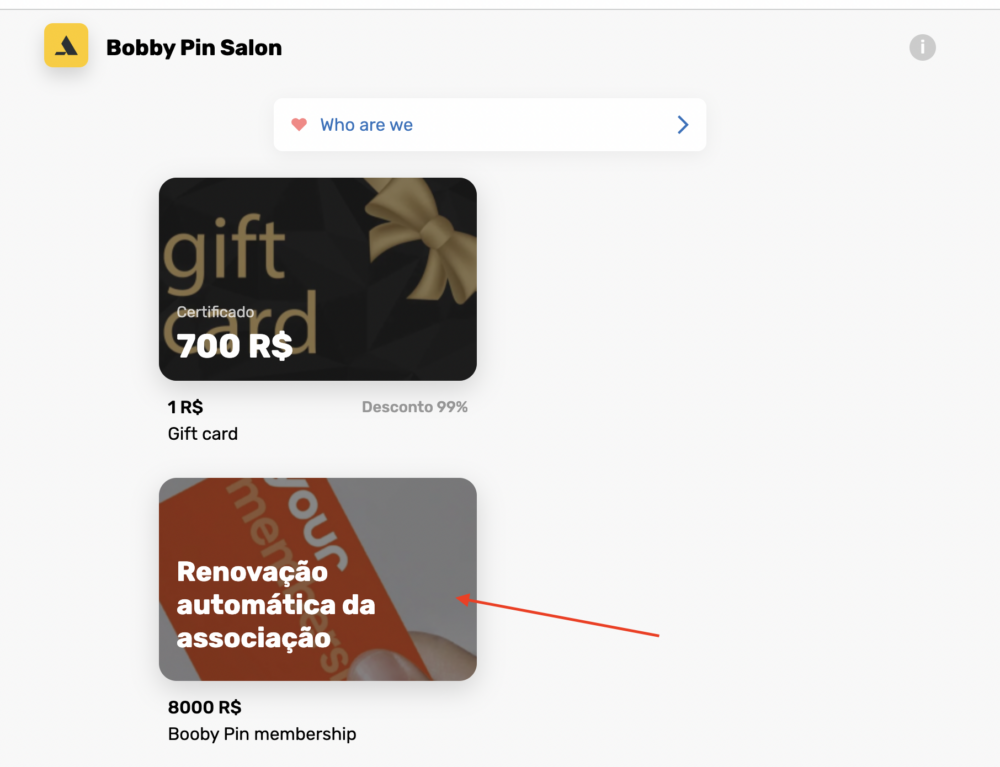The height and width of the screenshot is (767, 1000).
Task: Open the "Gift card" product name
Action: pyautogui.click(x=203, y=434)
